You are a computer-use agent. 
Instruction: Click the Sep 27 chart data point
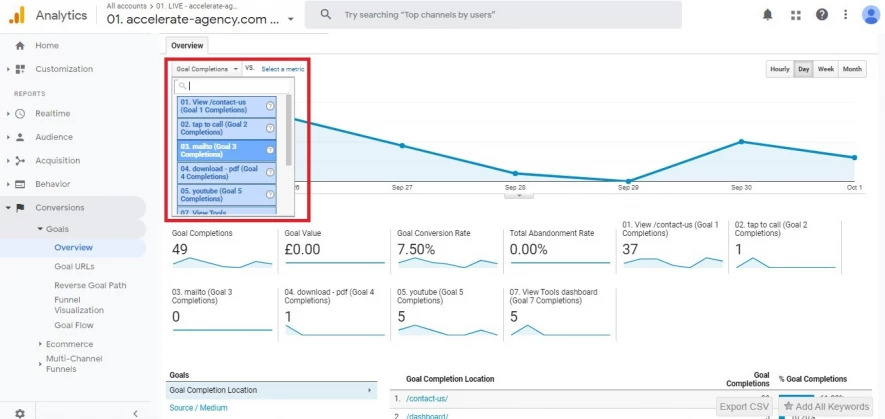coord(402,146)
